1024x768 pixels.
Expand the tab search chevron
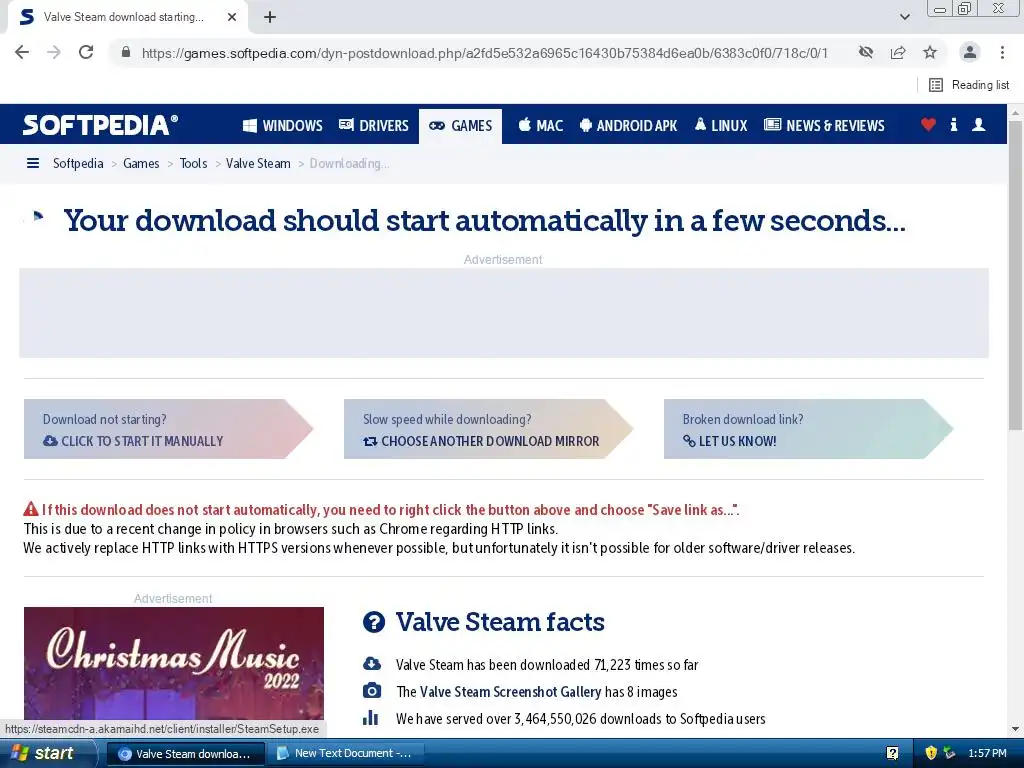(x=904, y=17)
